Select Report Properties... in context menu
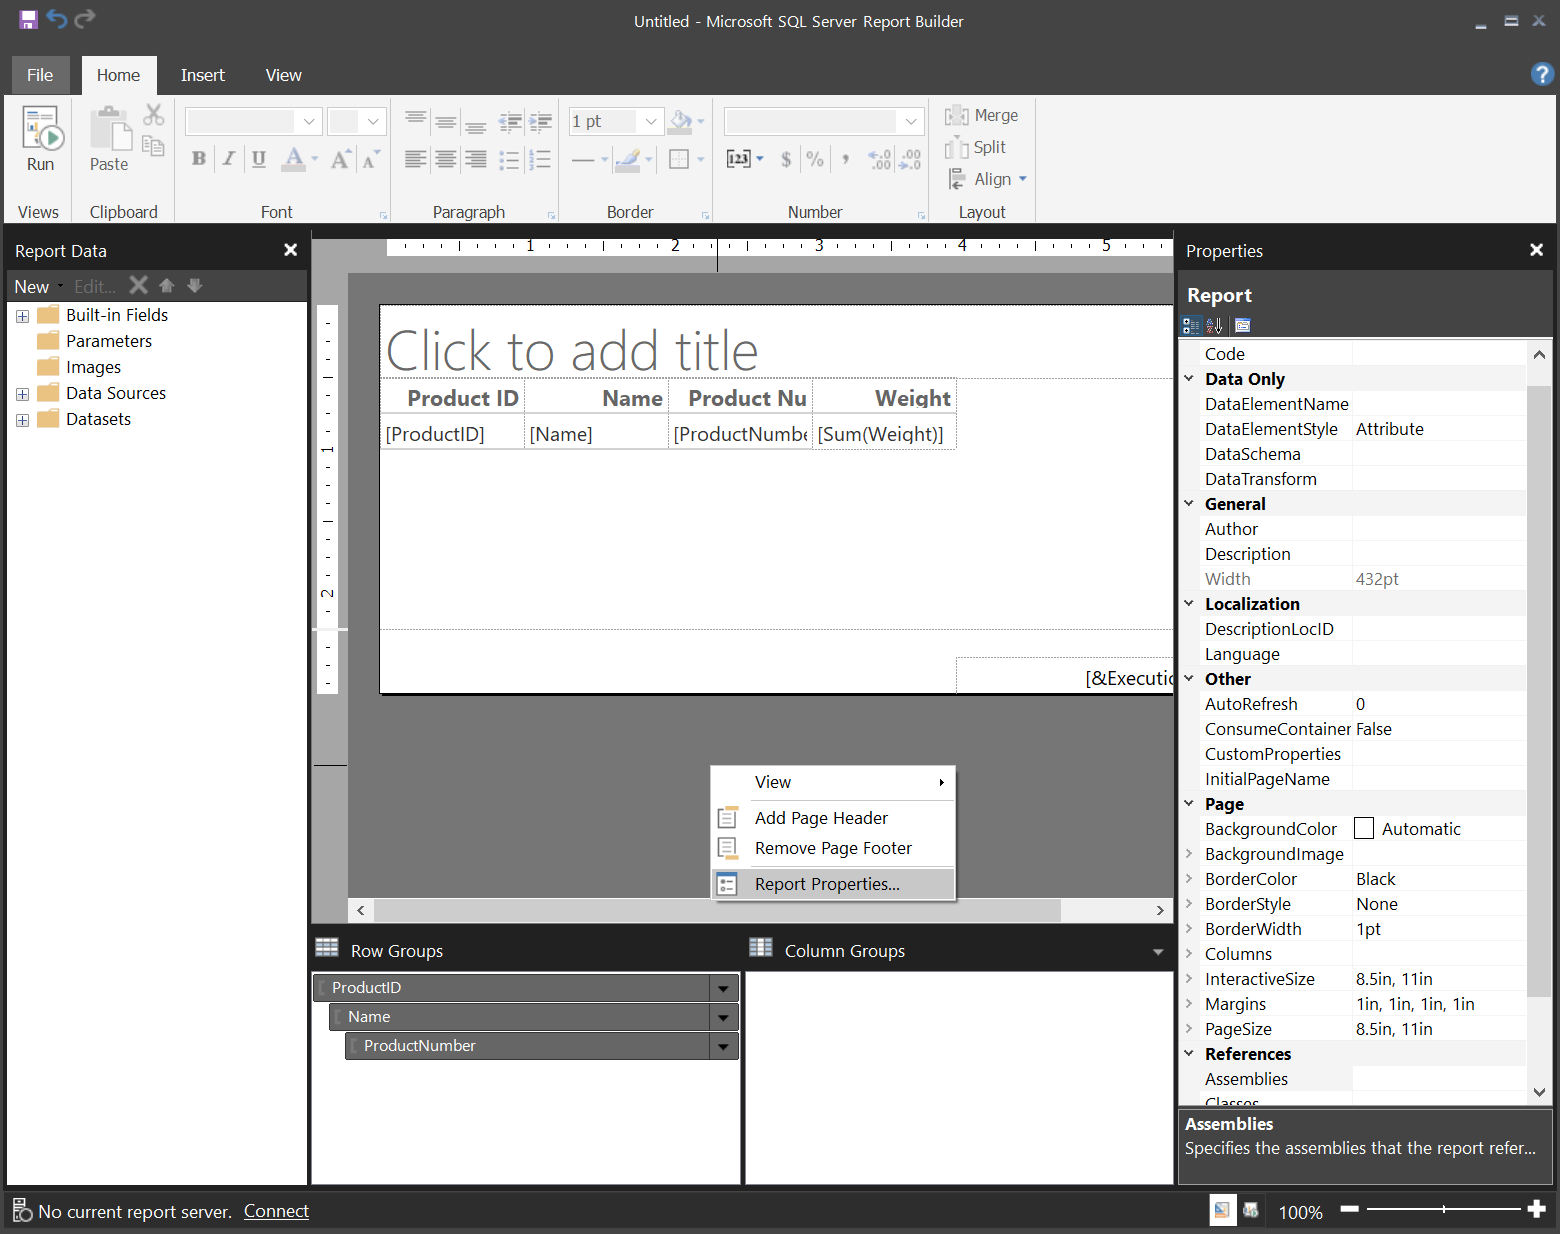 tap(833, 884)
